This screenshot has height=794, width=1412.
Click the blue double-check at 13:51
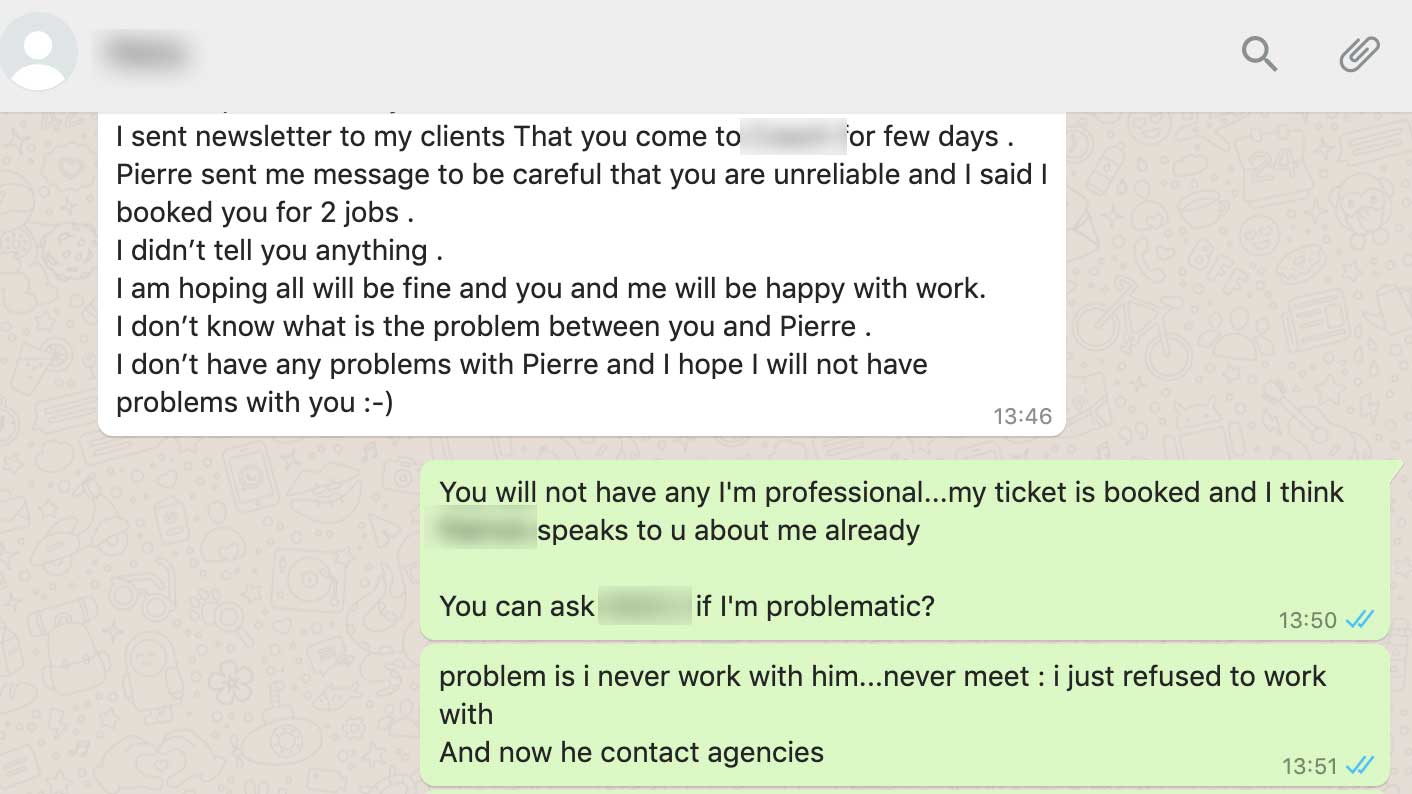click(x=1359, y=766)
